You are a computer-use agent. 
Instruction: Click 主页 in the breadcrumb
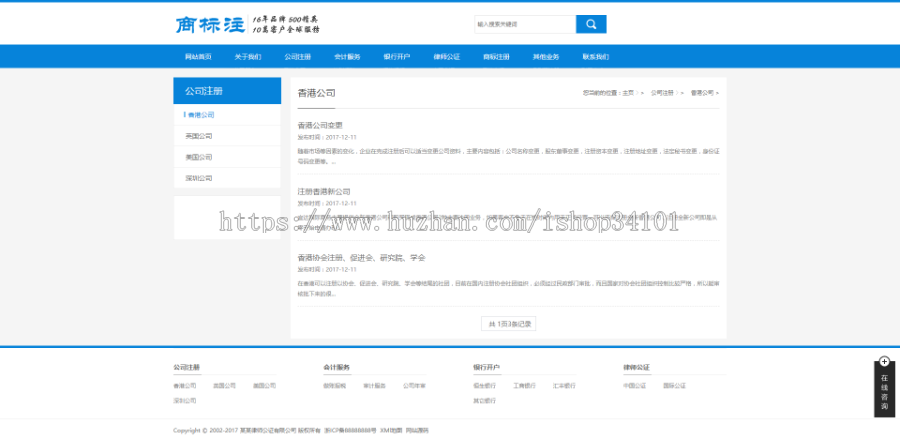628,92
